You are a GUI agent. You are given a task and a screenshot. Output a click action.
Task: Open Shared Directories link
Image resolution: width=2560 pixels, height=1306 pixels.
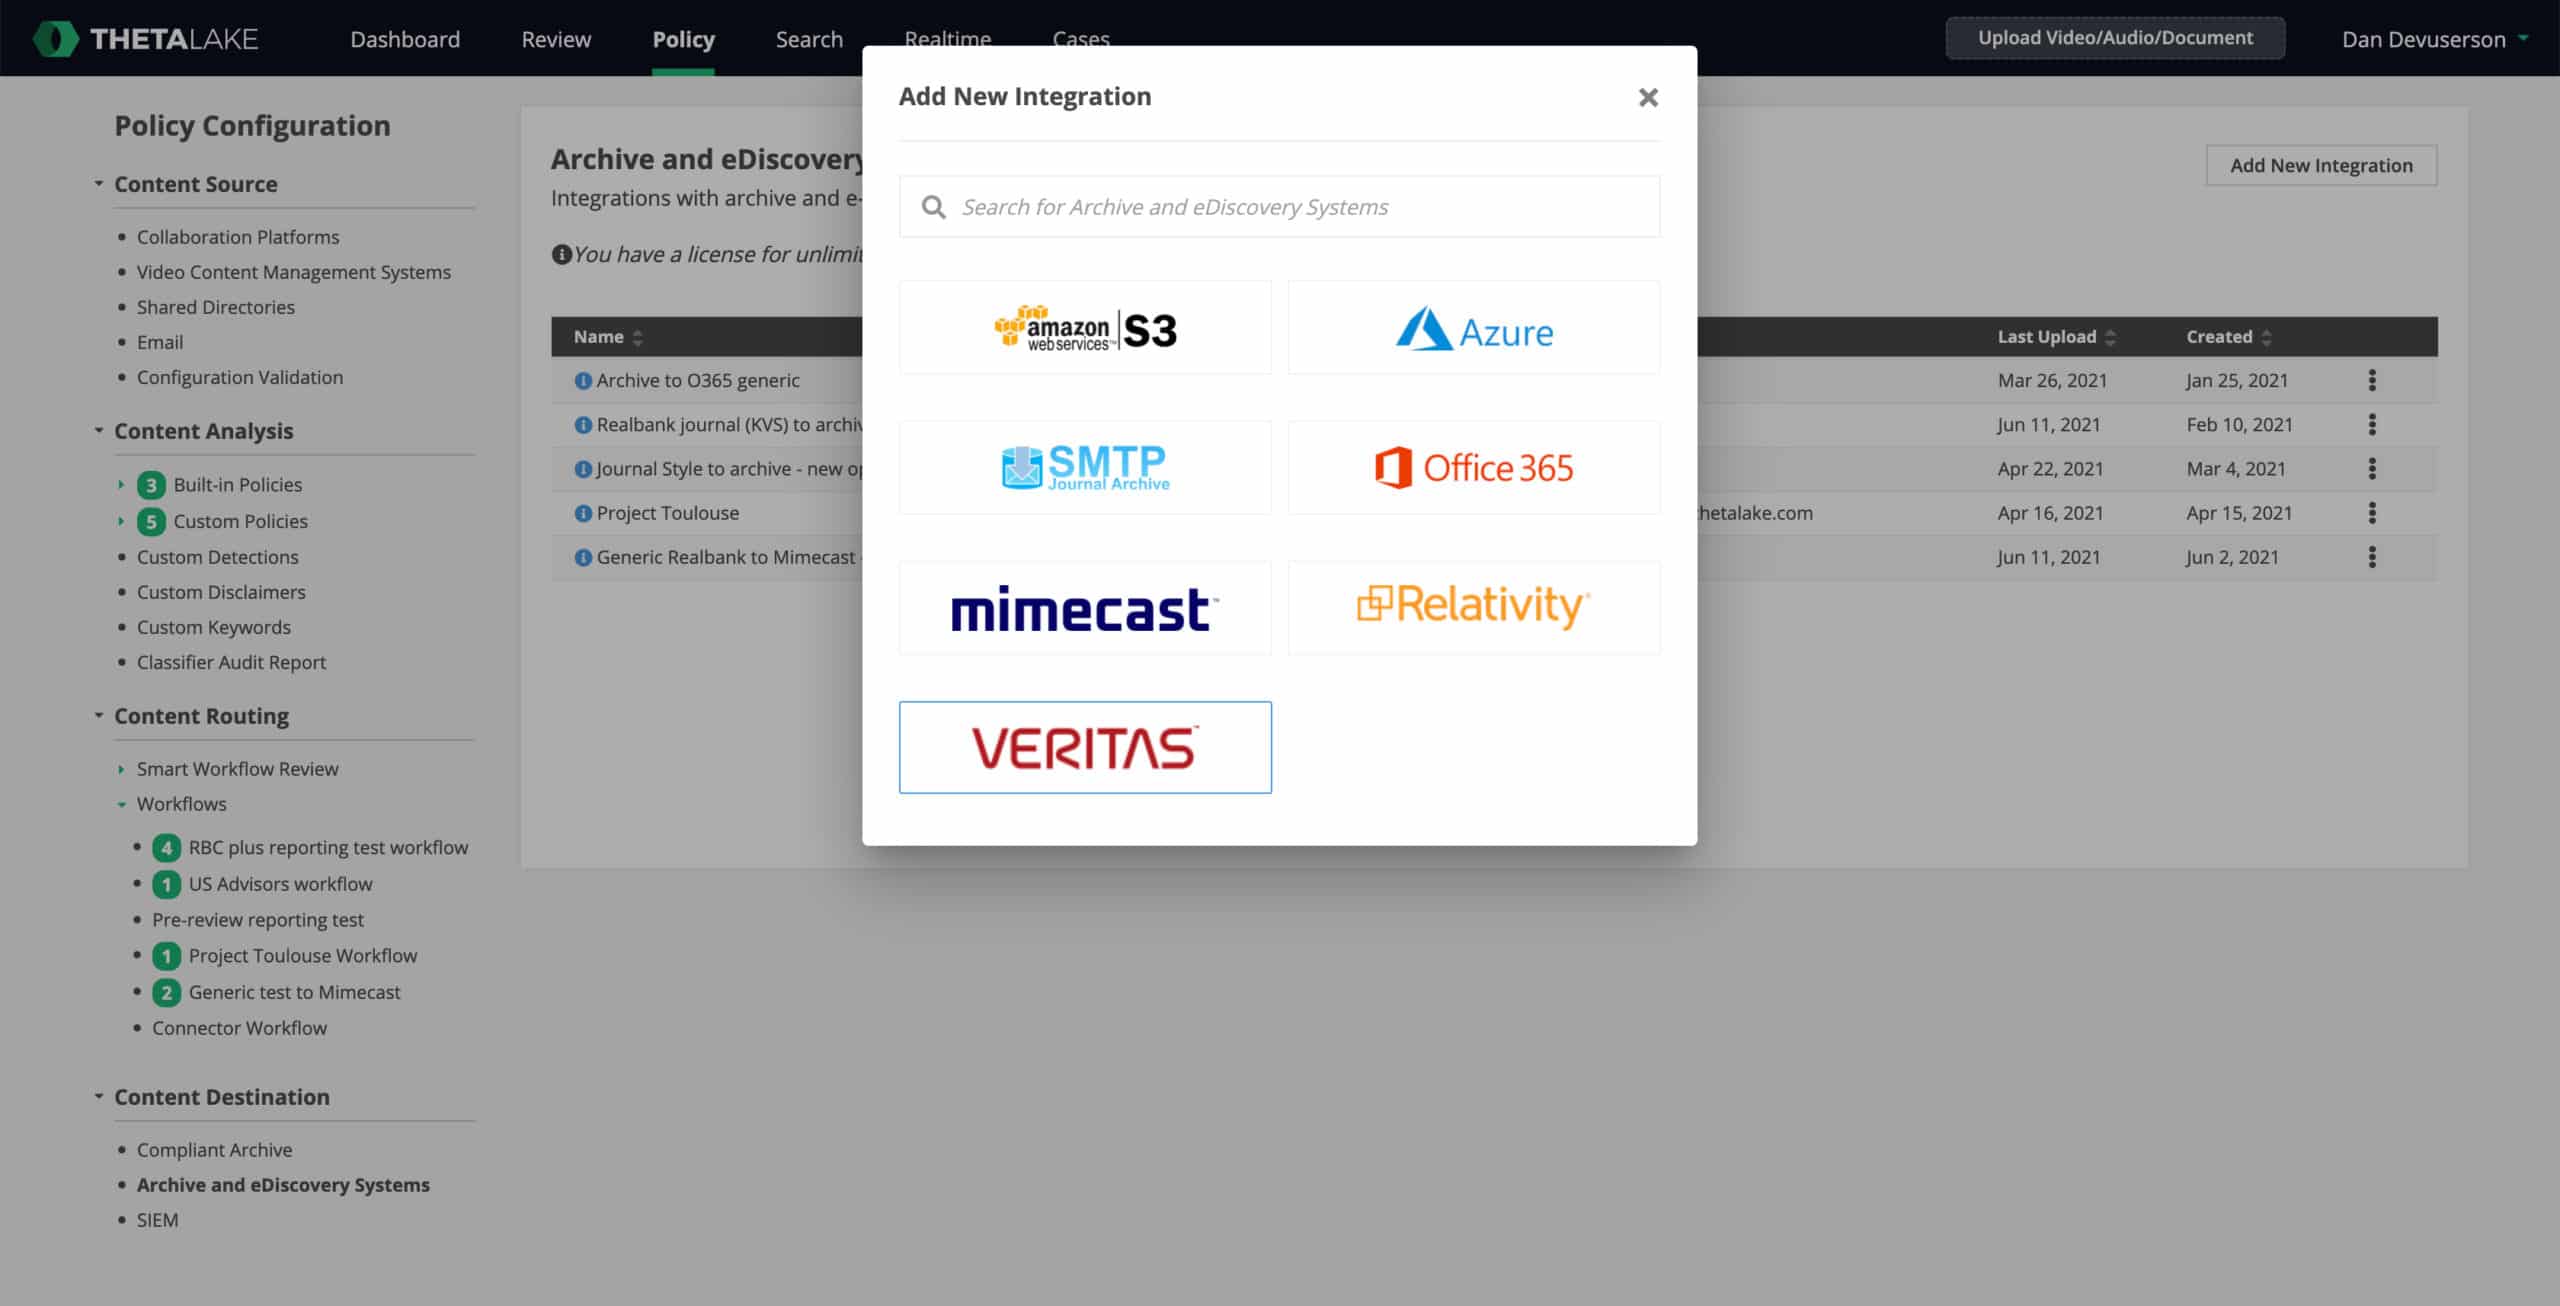pos(216,307)
